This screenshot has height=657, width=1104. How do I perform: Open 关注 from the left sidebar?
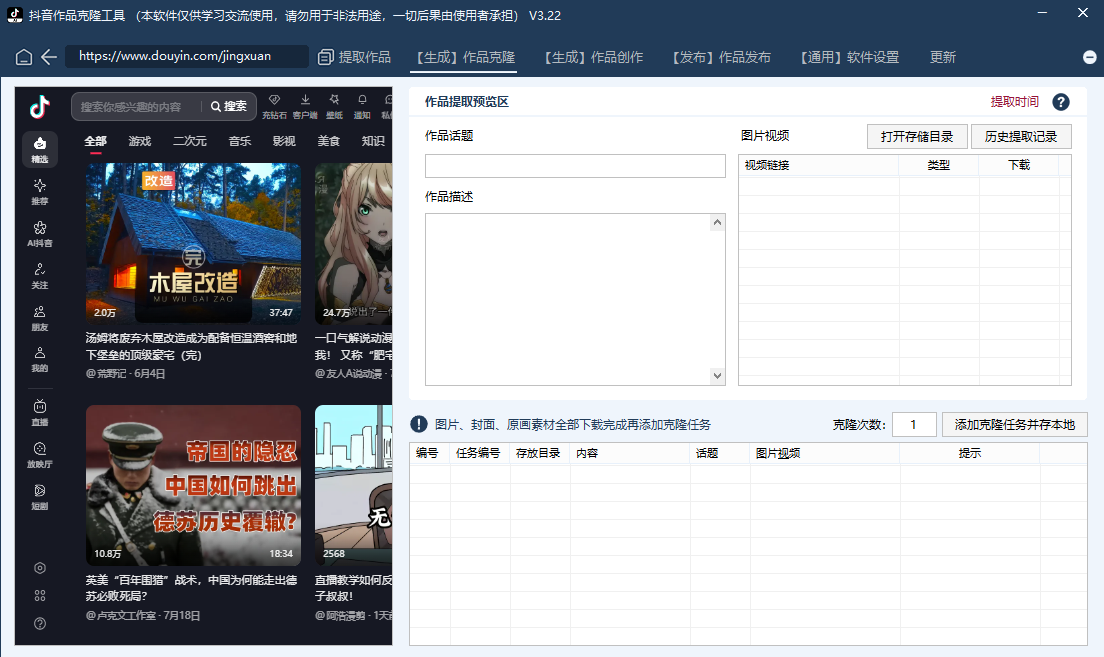tap(40, 274)
